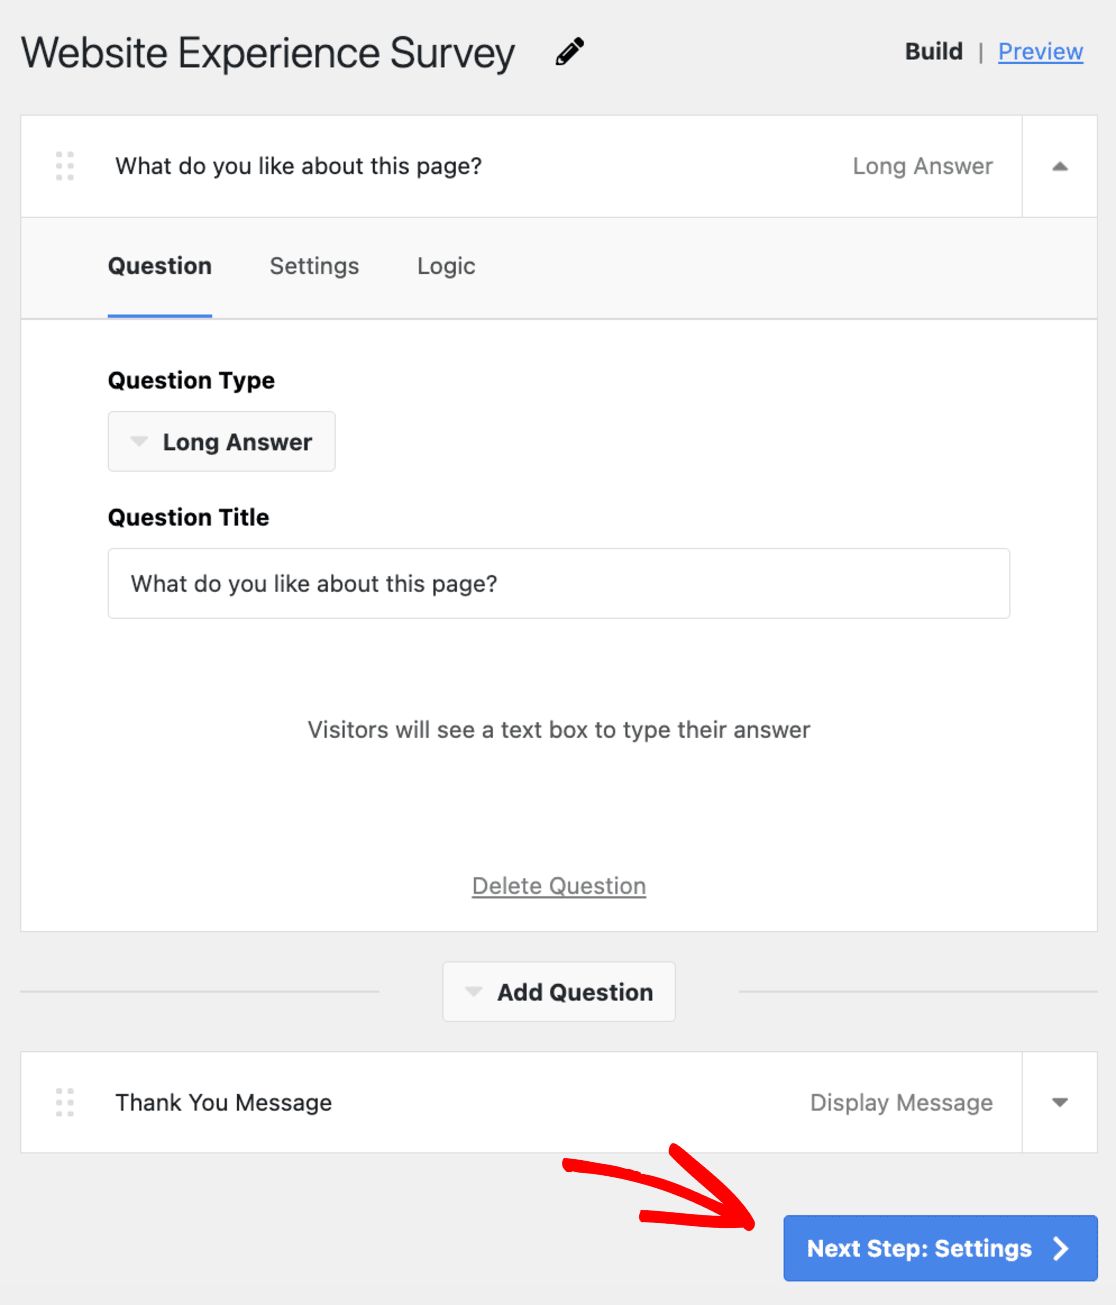Click the Website Experience Survey title
This screenshot has height=1305, width=1116.
[268, 53]
